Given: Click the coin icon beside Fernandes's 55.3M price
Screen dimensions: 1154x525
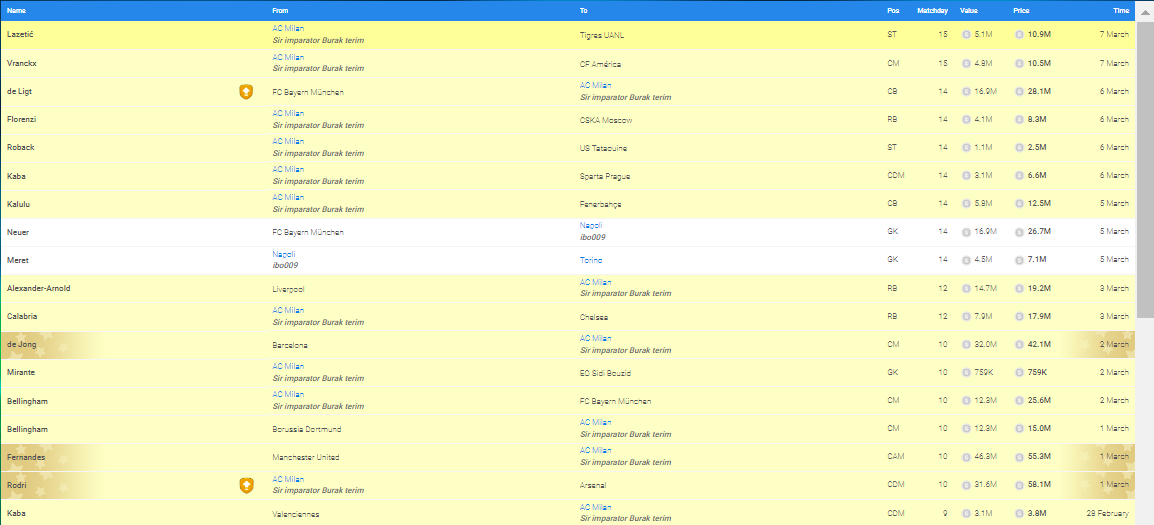Looking at the screenshot, I should pos(1019,457).
